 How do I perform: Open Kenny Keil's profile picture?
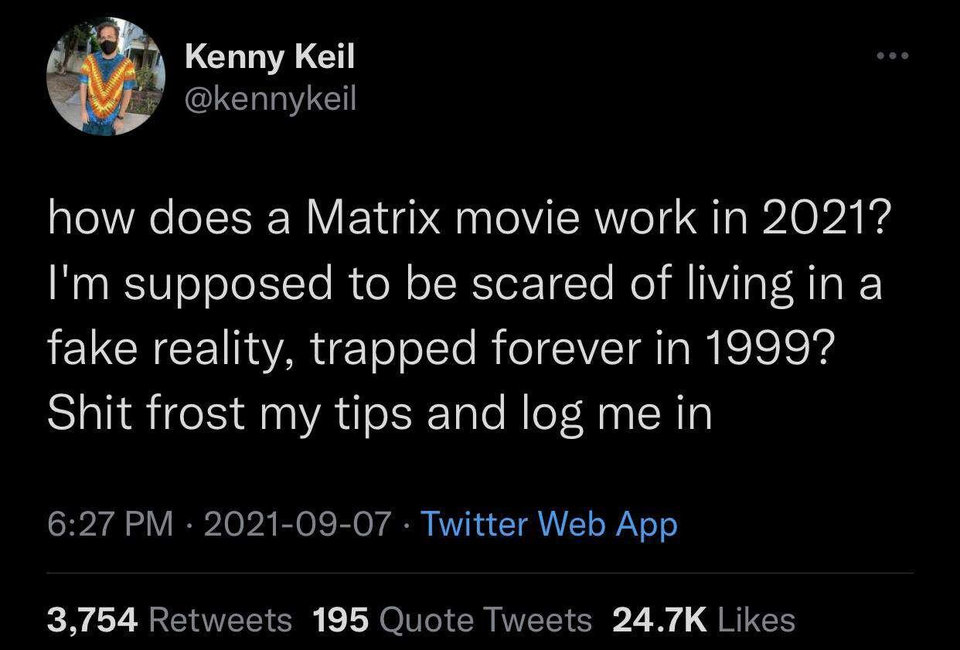pyautogui.click(x=106, y=76)
